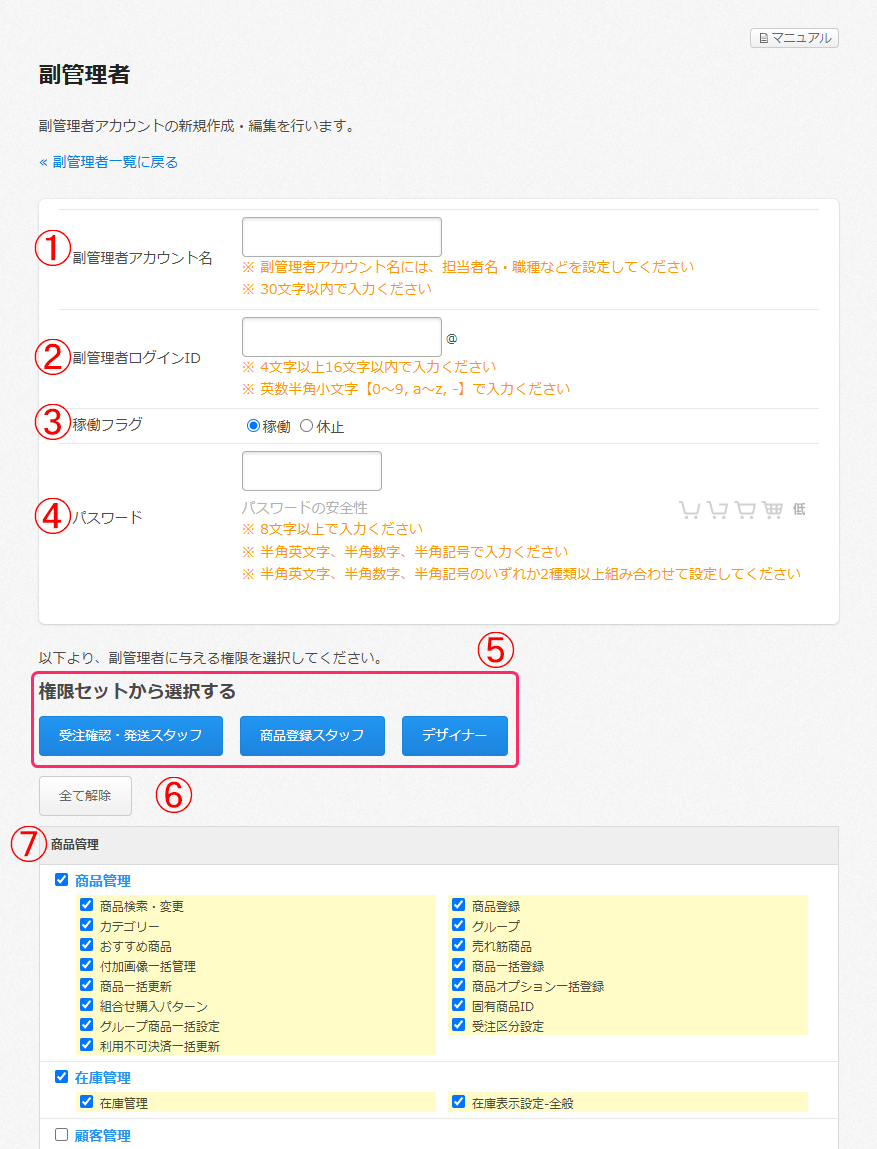Select the 休止 radio option

click(x=307, y=426)
